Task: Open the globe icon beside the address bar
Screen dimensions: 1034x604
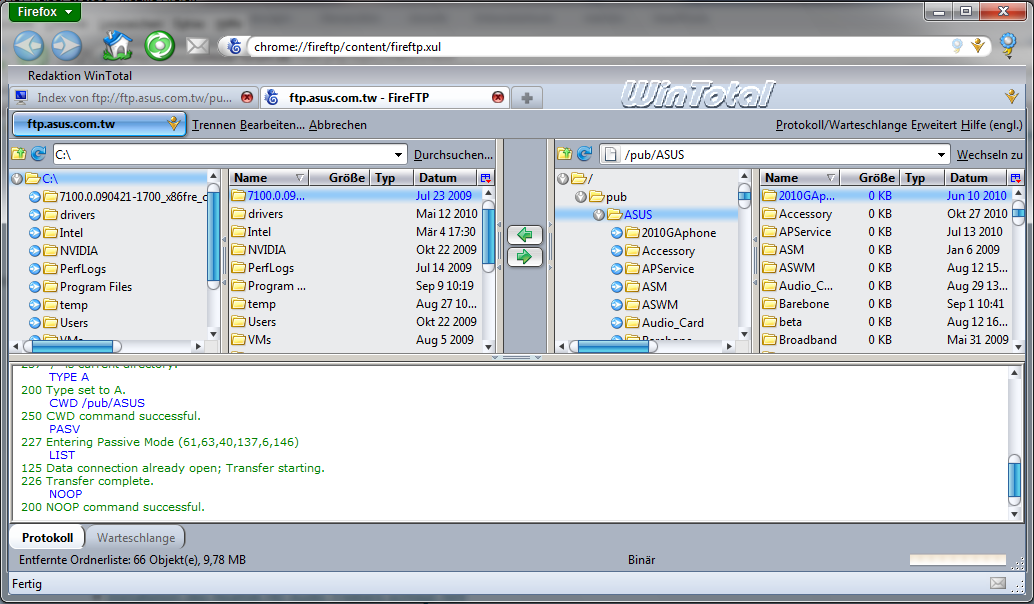Action: point(1008,45)
